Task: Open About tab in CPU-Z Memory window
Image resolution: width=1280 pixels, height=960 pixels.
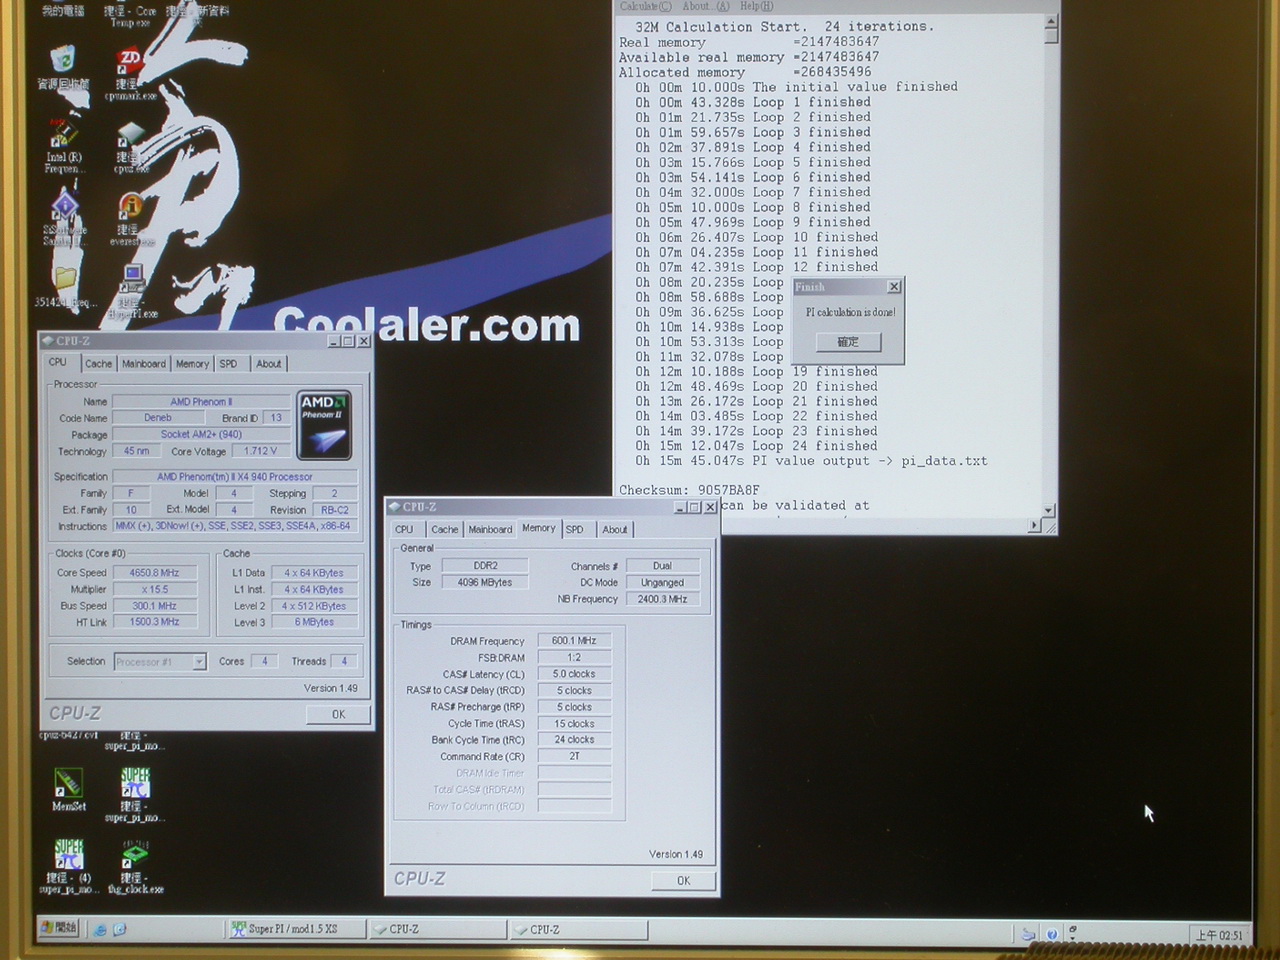Action: [615, 530]
